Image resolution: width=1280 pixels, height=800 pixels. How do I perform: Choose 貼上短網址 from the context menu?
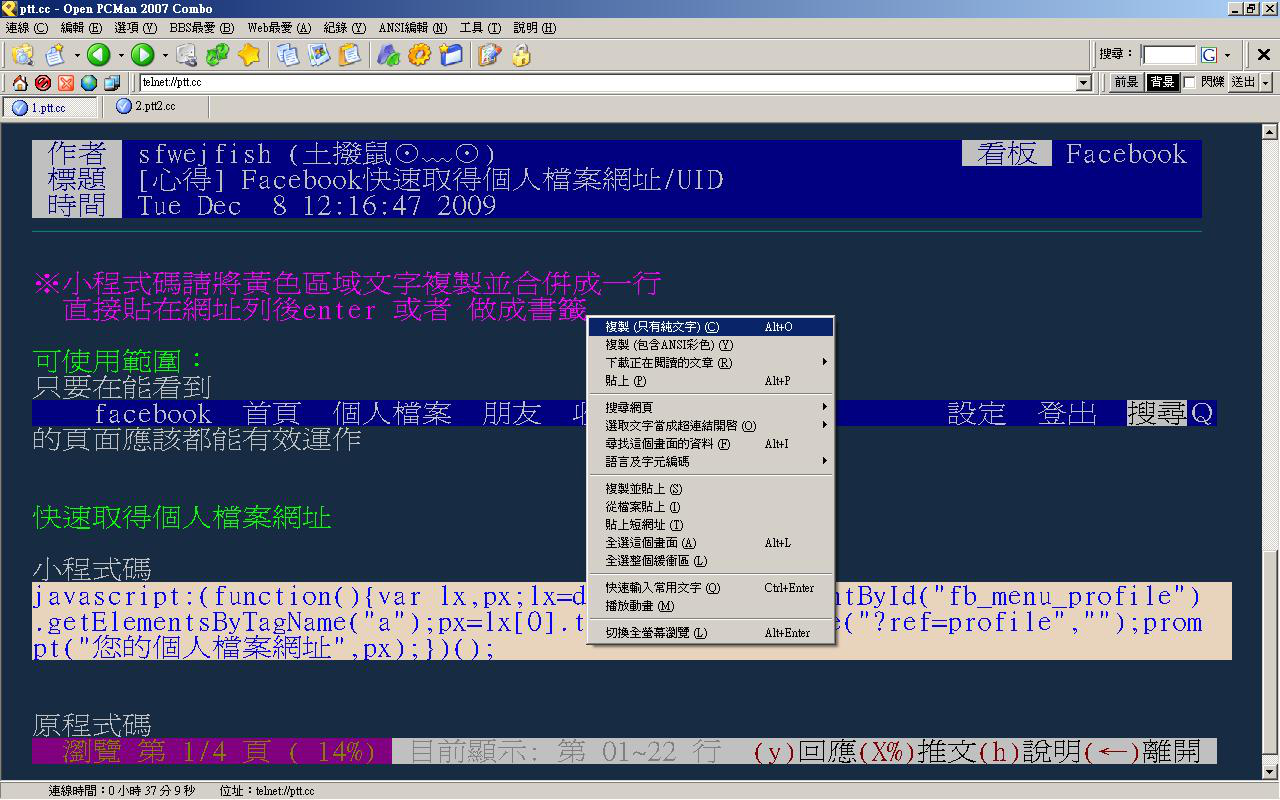tap(711, 525)
